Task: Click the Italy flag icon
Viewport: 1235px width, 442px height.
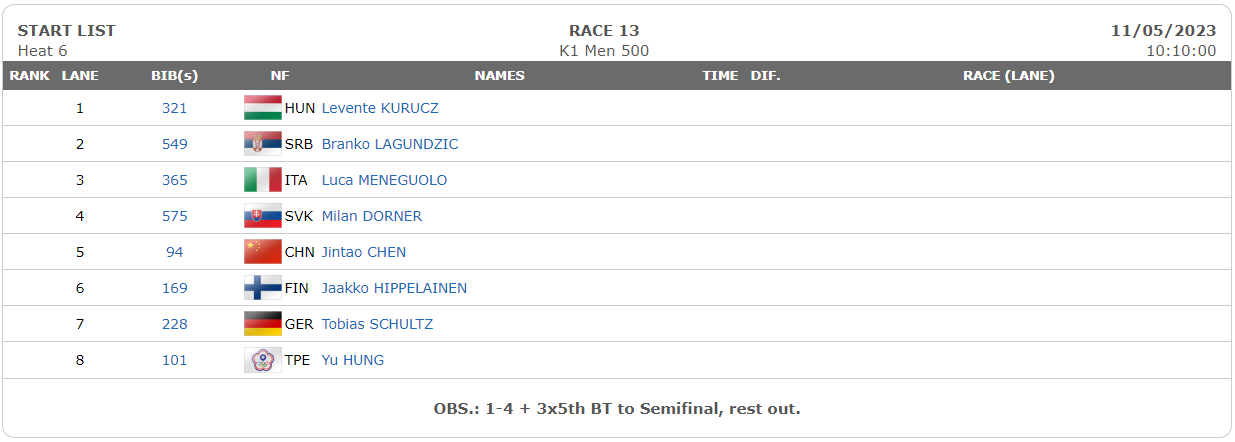Action: tap(263, 180)
